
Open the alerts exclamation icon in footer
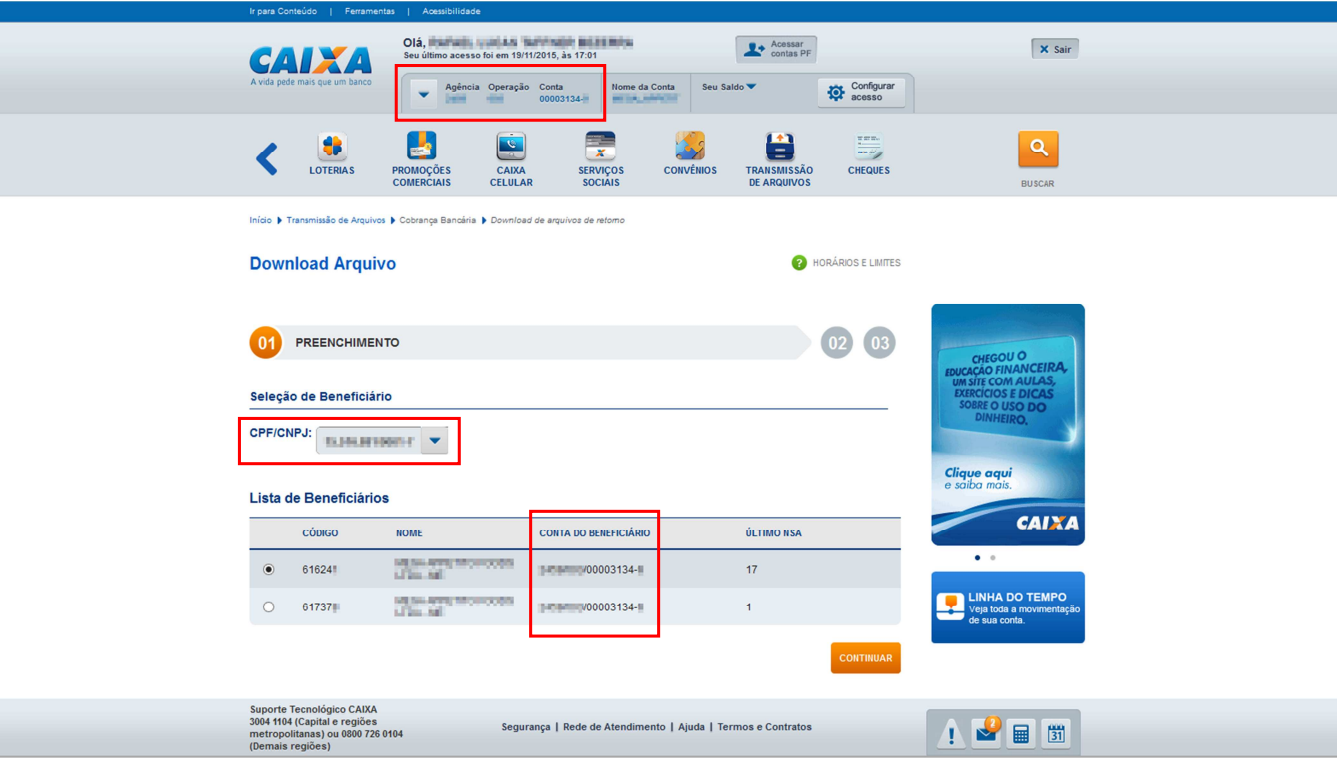point(950,734)
